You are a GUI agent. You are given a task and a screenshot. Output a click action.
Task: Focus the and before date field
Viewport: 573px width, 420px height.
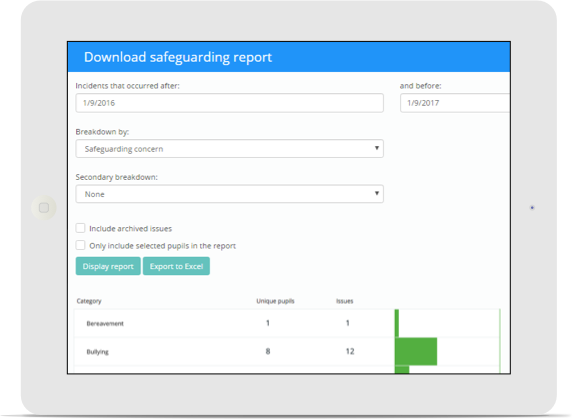click(x=455, y=103)
